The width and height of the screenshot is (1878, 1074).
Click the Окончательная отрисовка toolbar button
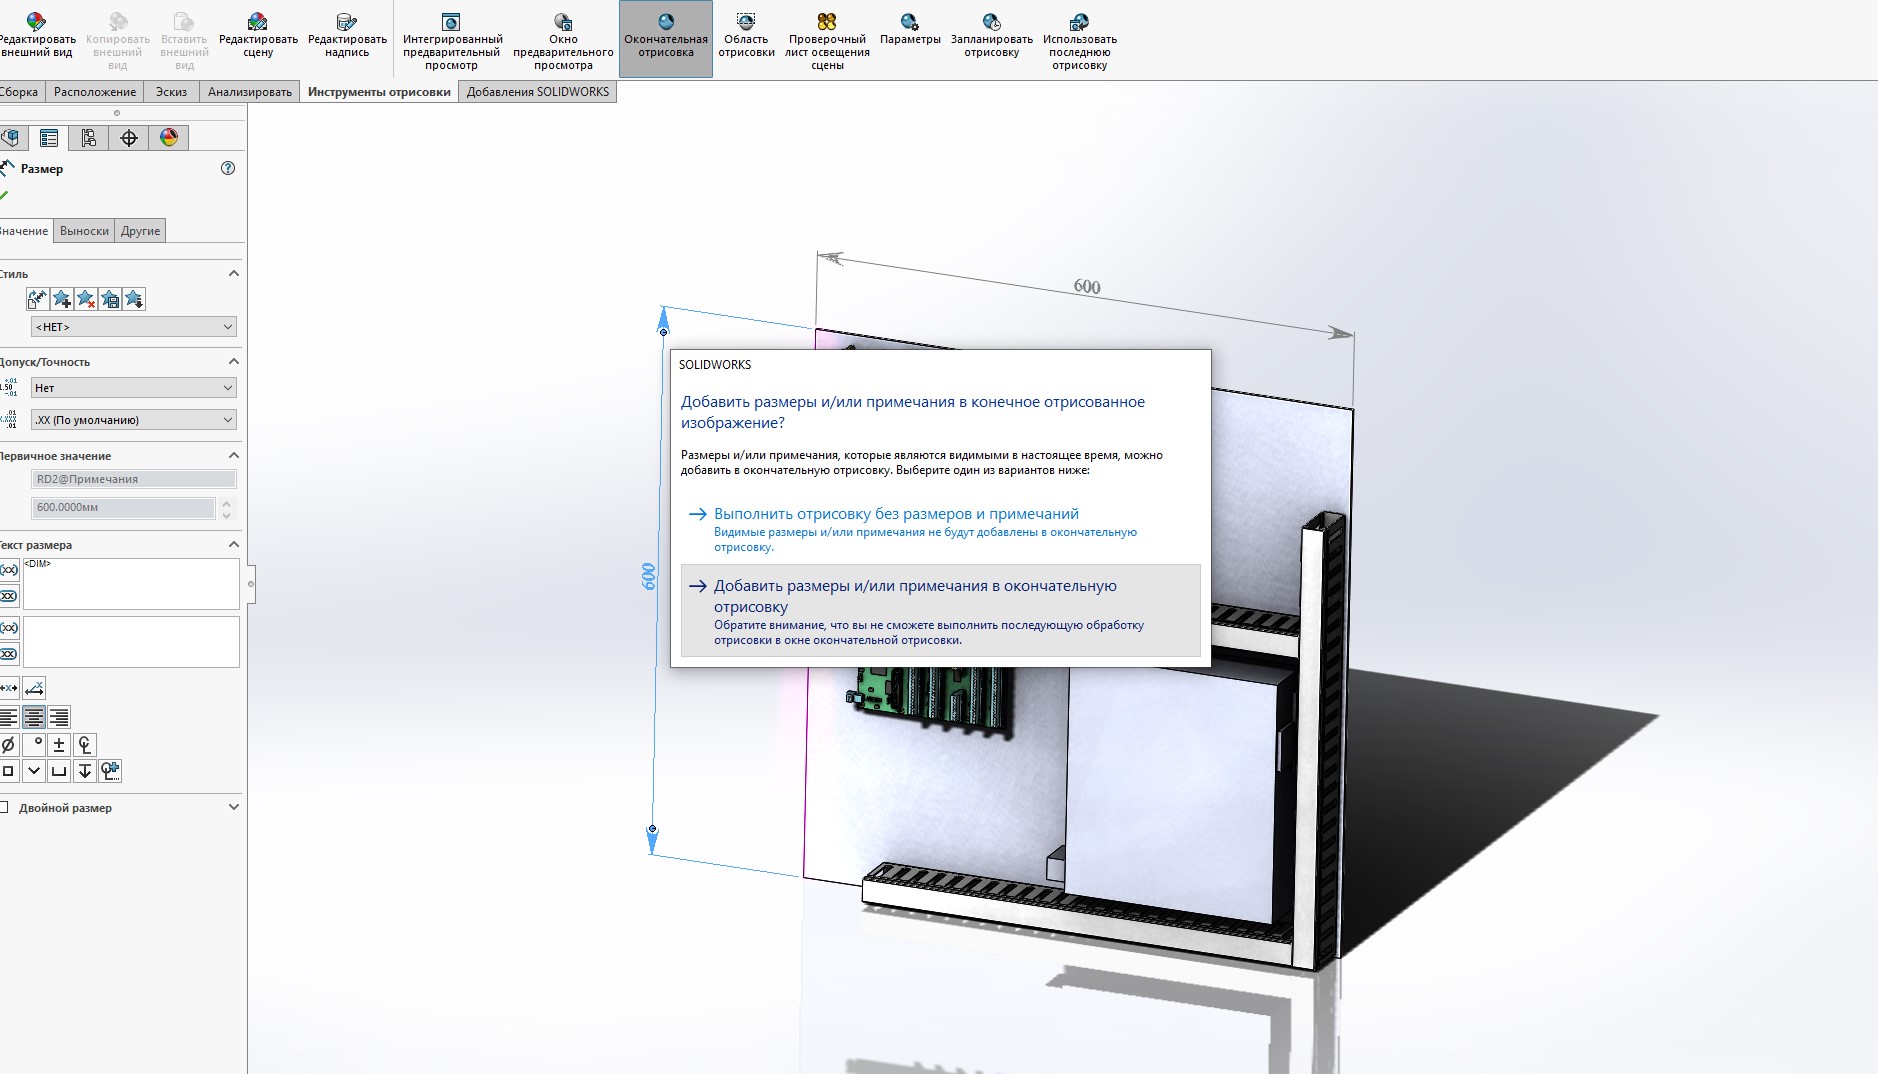[x=666, y=39]
